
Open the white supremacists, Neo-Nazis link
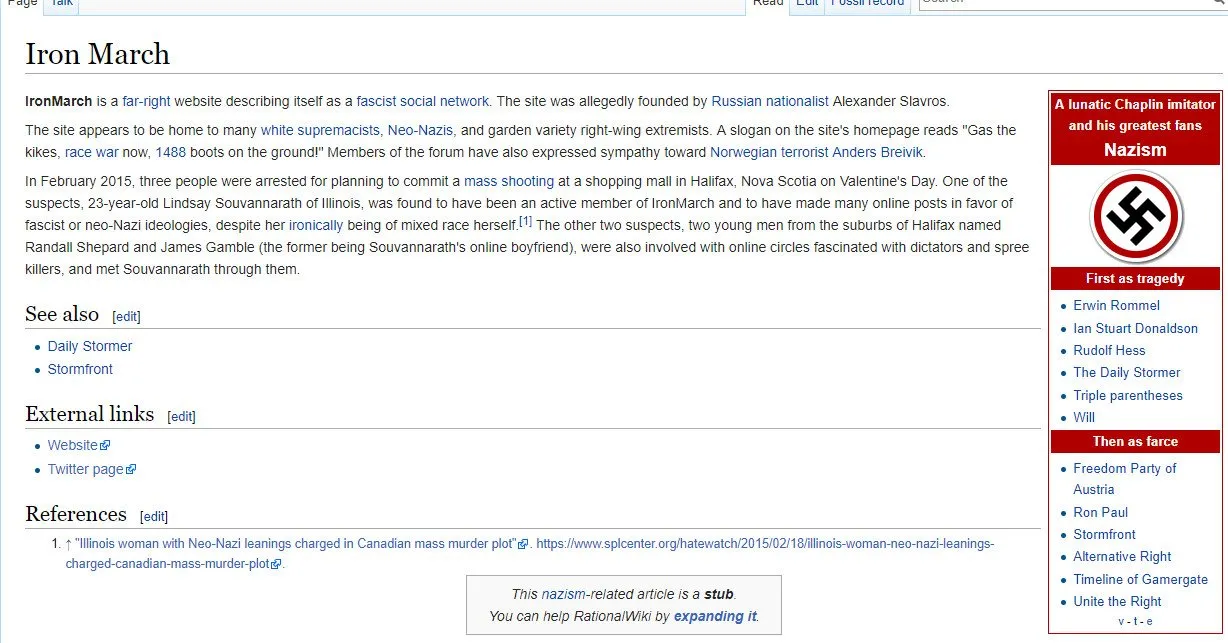point(358,130)
